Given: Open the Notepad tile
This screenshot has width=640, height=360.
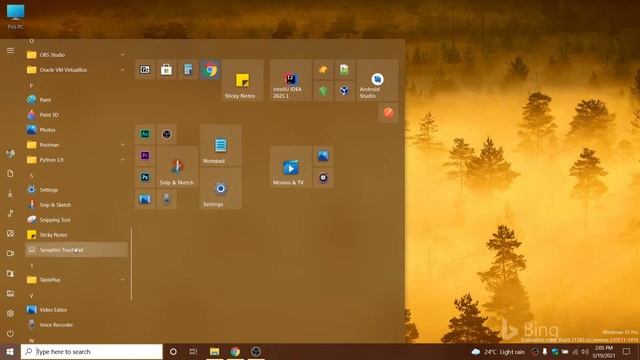Looking at the screenshot, I should [x=221, y=145].
